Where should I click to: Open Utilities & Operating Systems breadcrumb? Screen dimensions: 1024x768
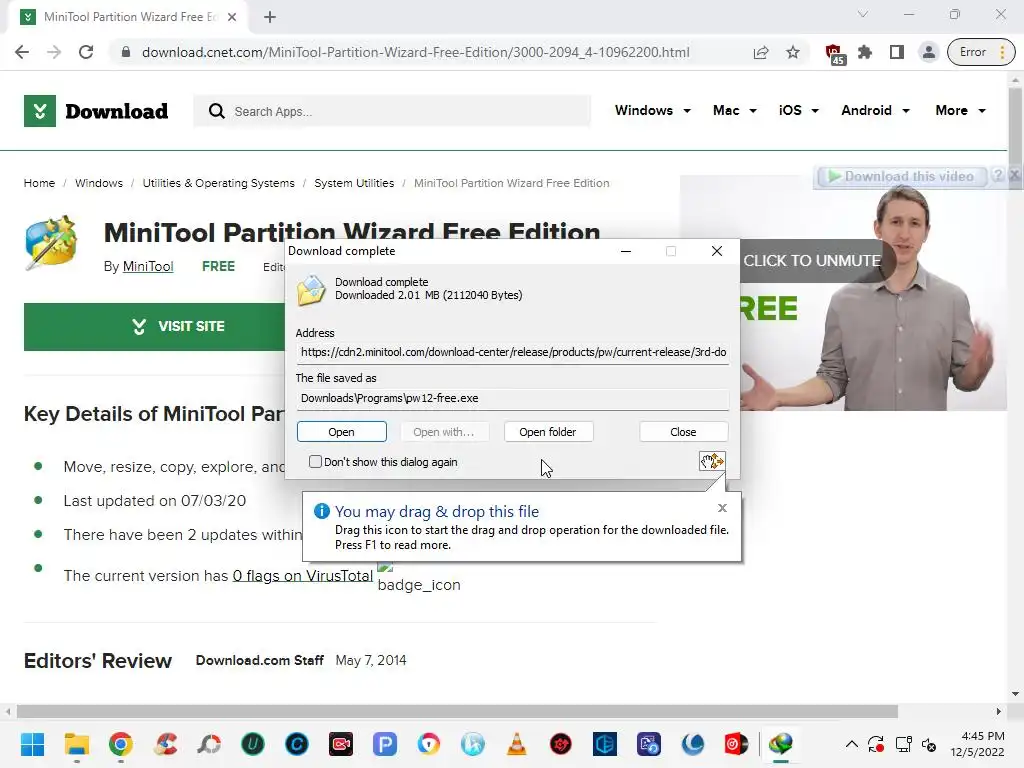tap(218, 183)
